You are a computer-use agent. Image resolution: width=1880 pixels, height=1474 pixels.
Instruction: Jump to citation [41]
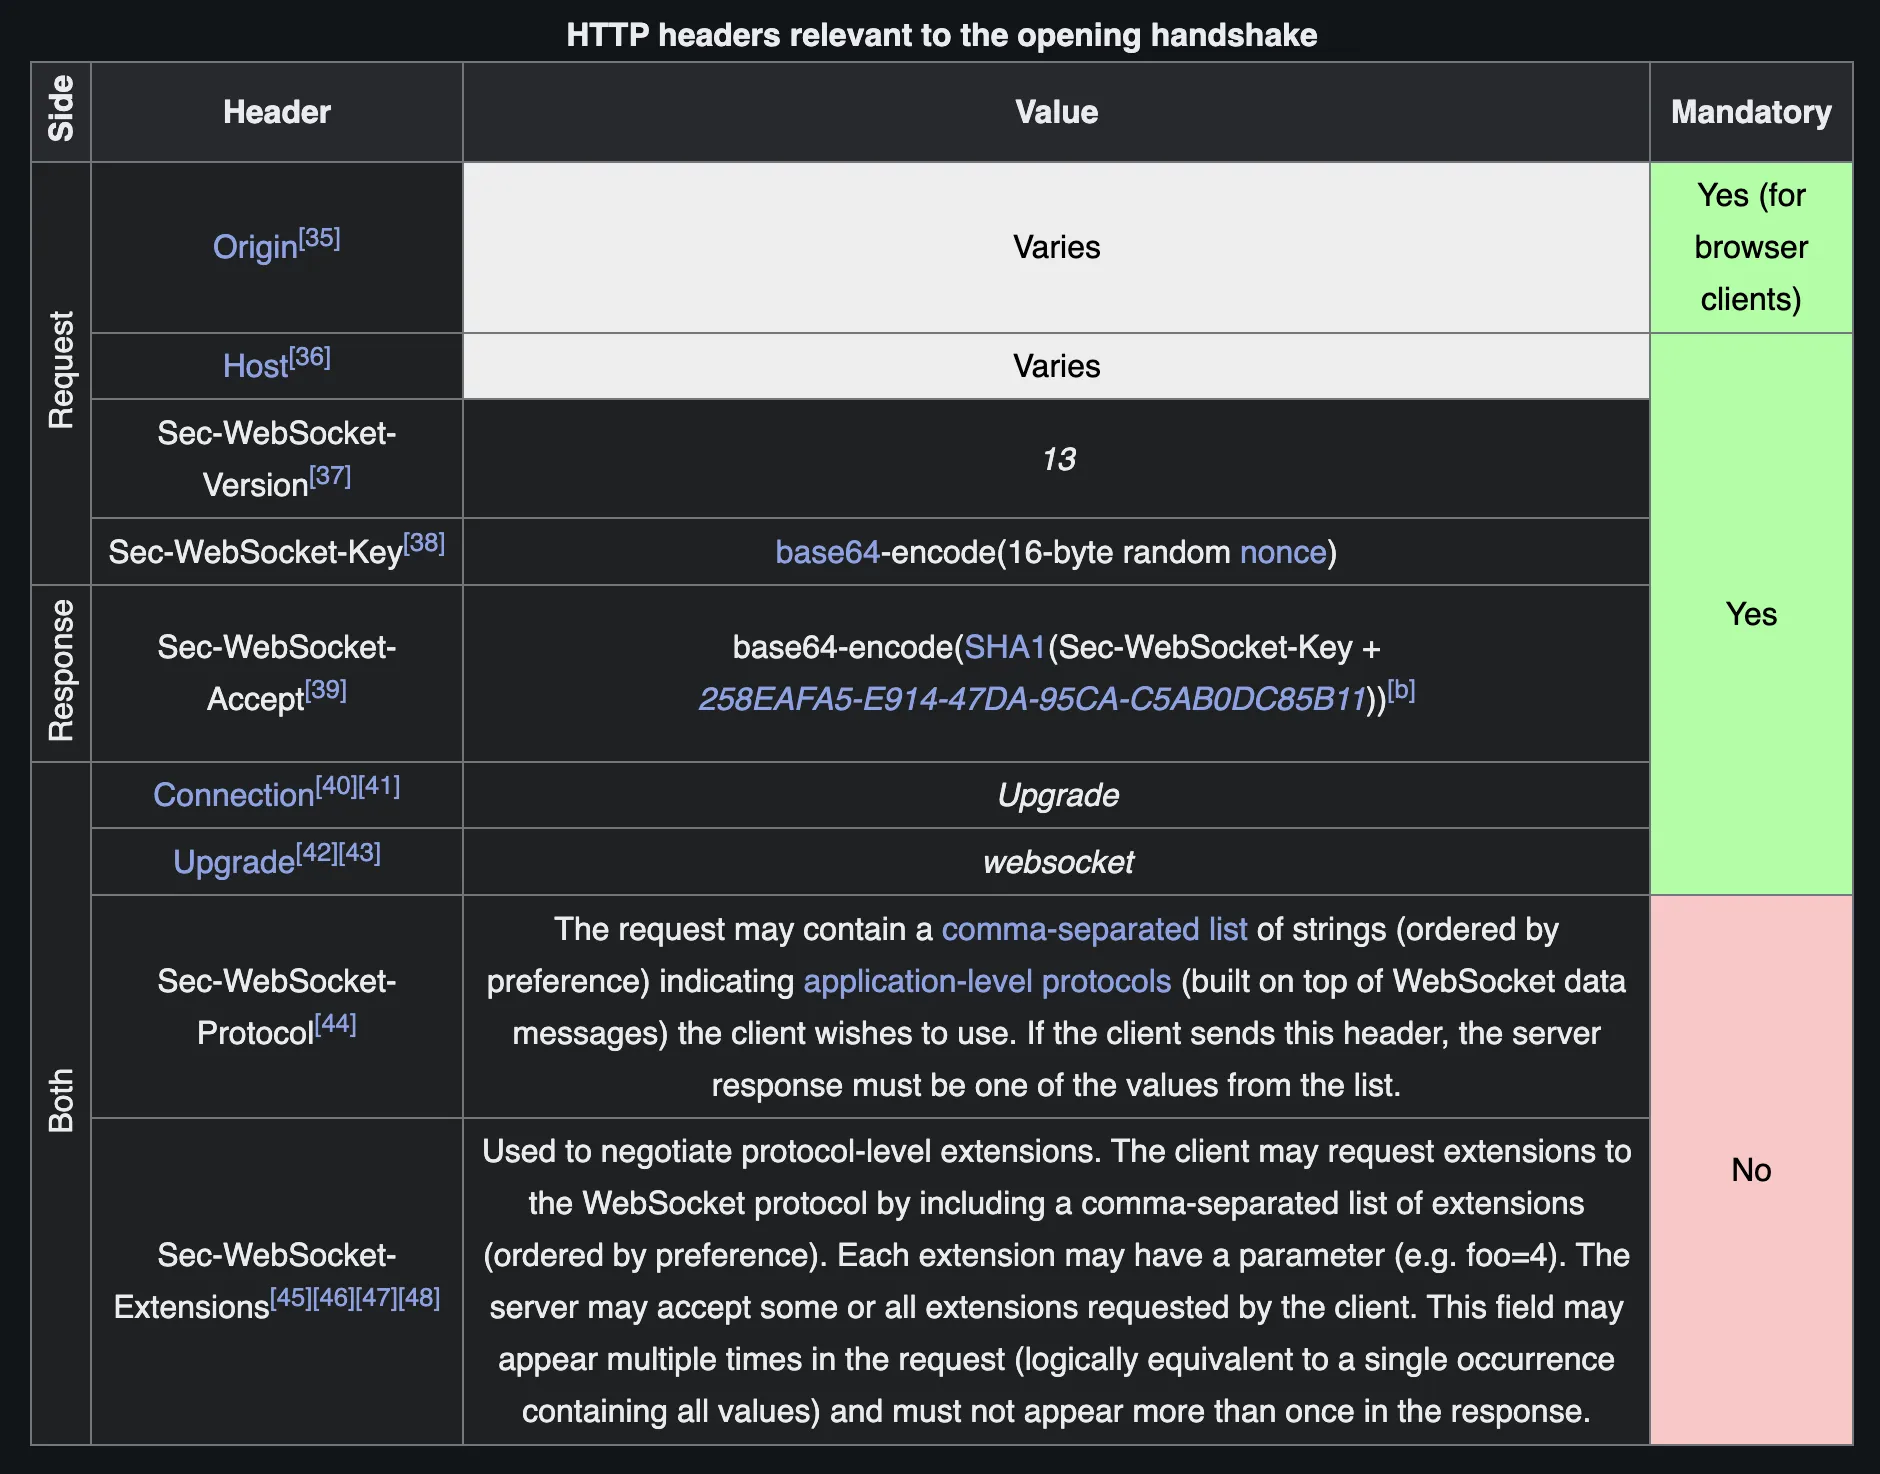coord(380,786)
